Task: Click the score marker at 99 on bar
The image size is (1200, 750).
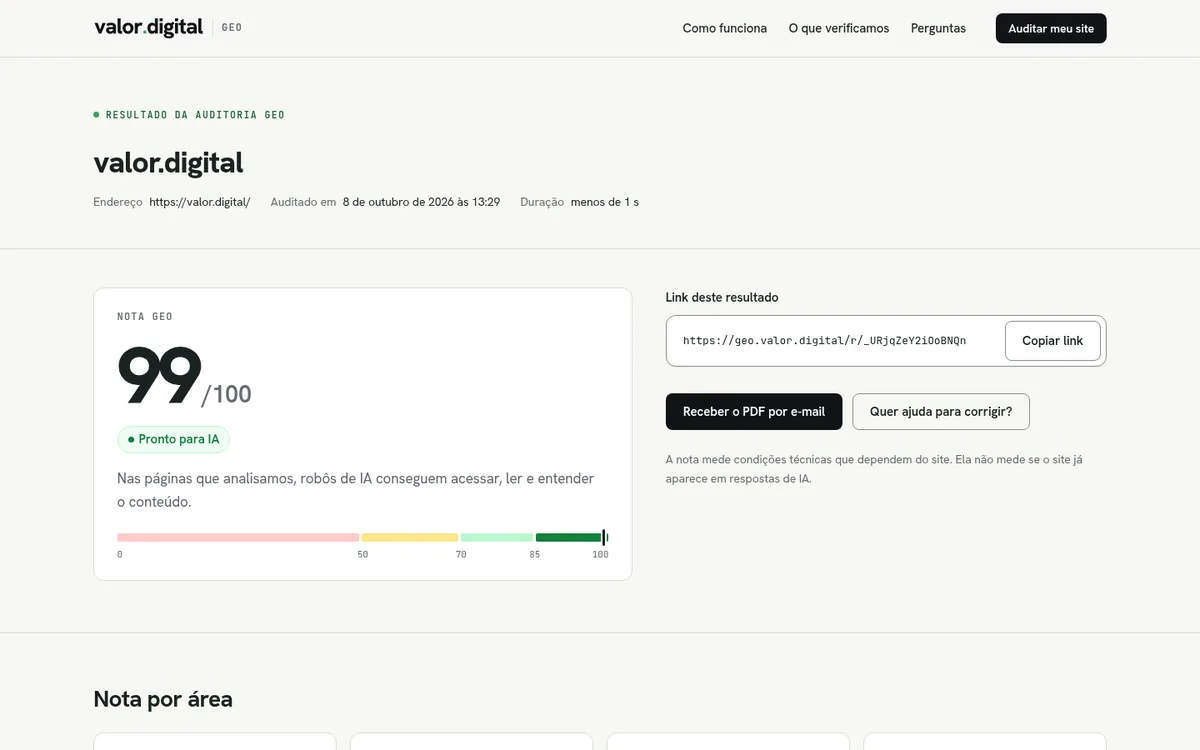Action: pyautogui.click(x=604, y=538)
